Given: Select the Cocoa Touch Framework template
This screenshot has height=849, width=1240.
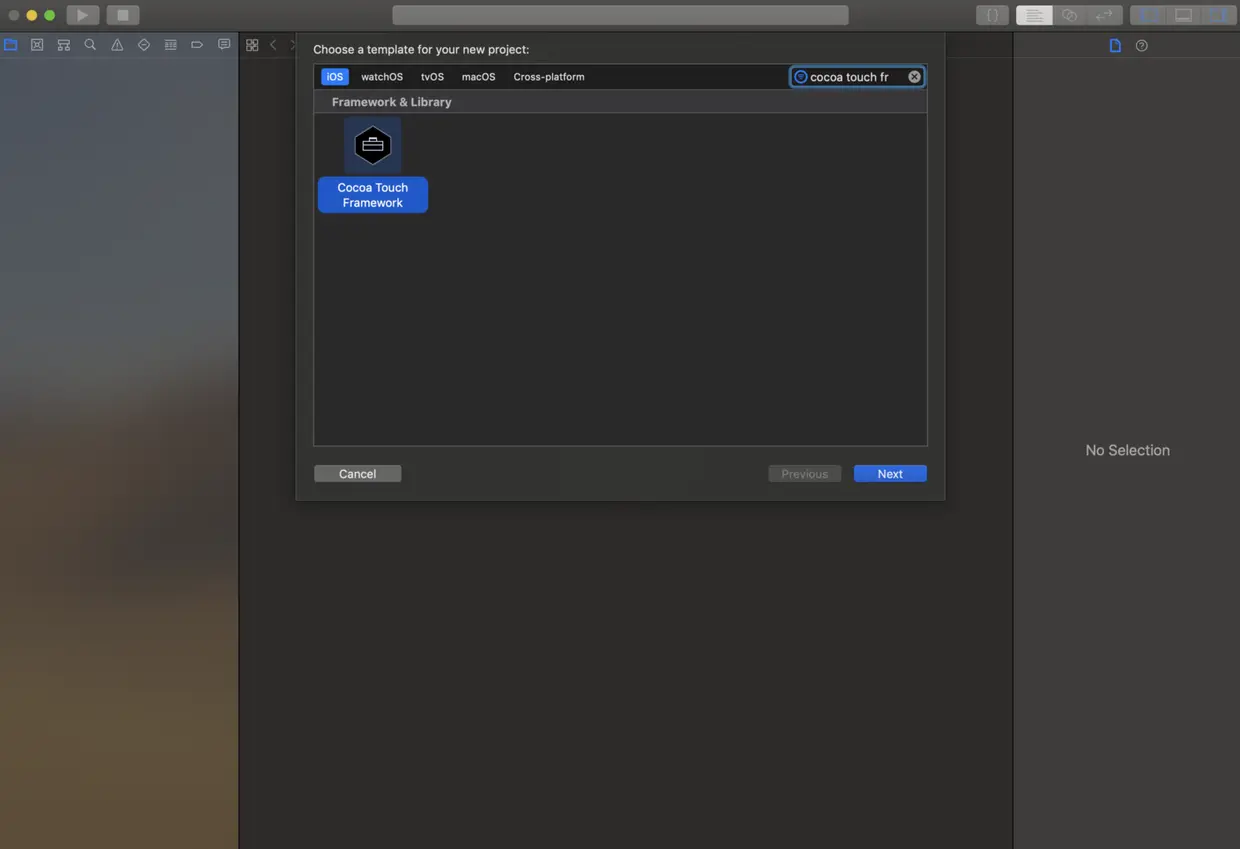Looking at the screenshot, I should 372,145.
